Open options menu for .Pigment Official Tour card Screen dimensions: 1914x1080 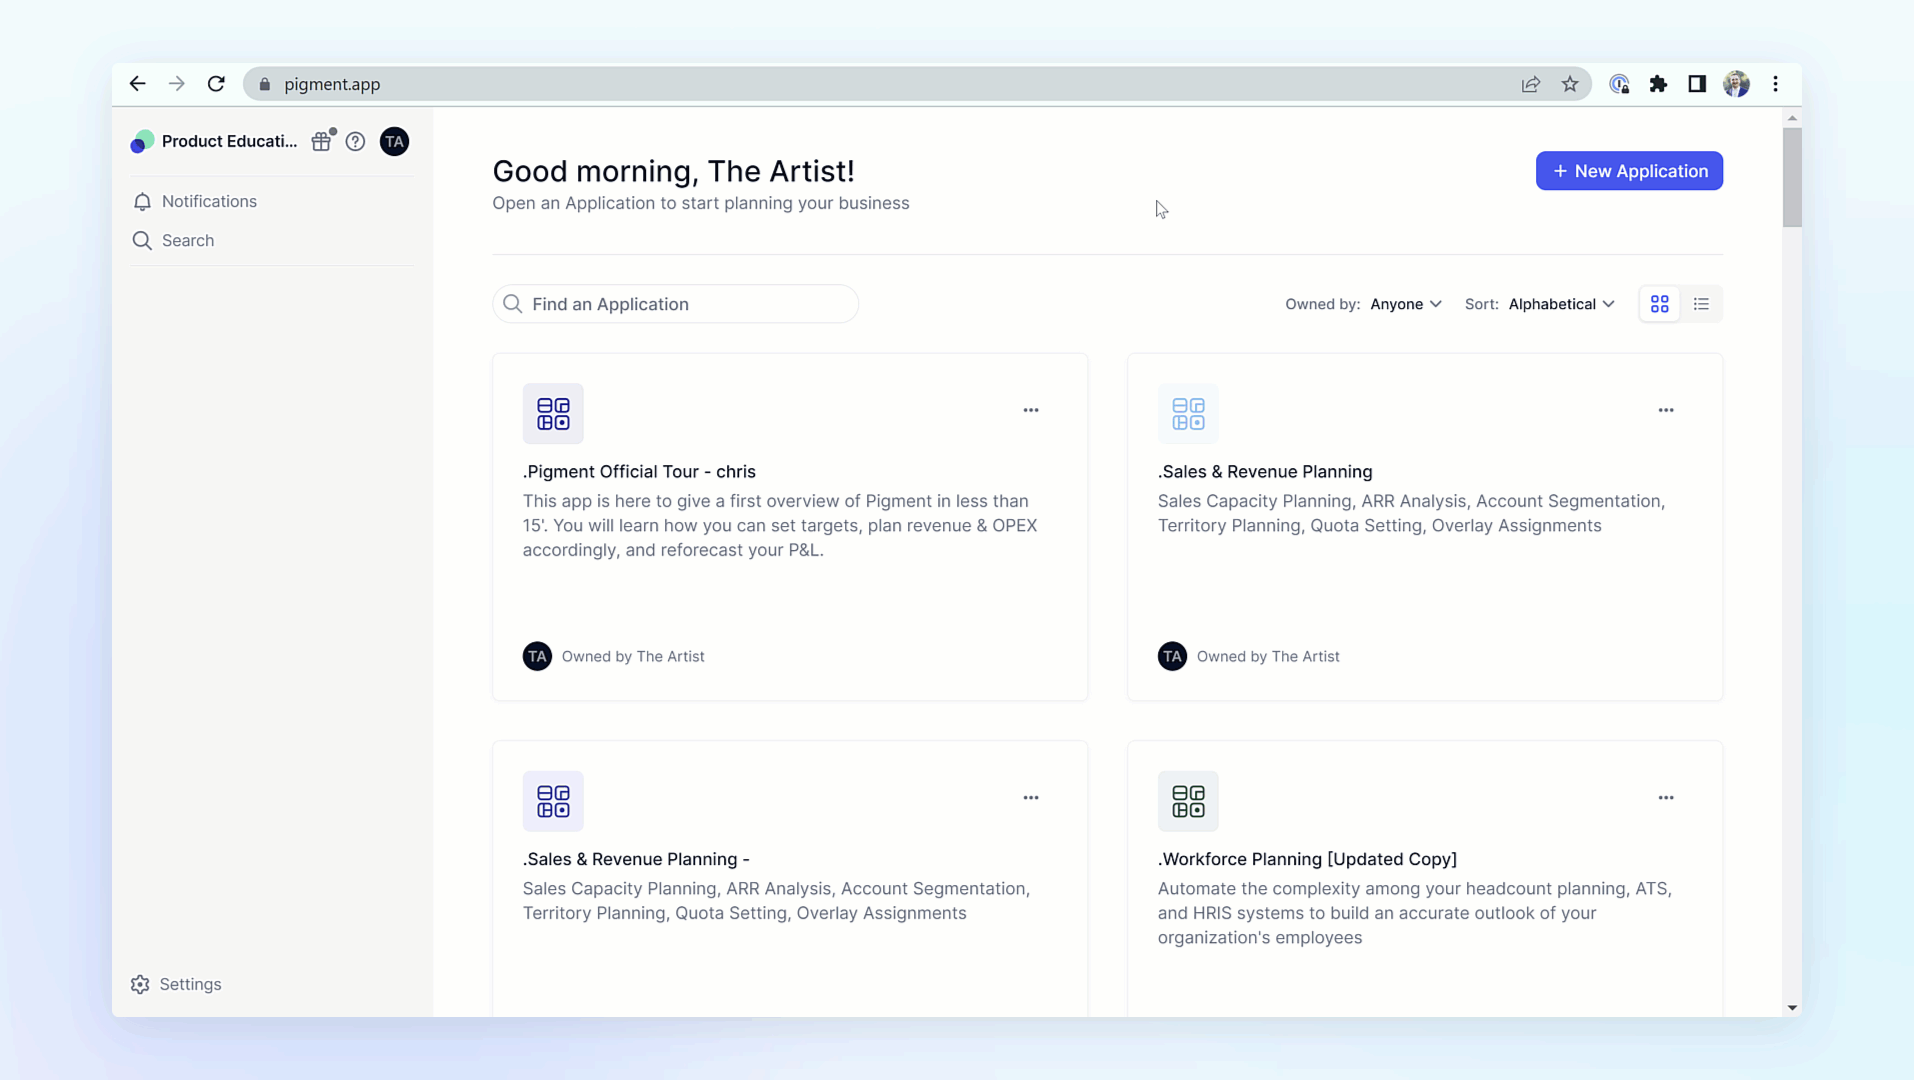[1031, 410]
